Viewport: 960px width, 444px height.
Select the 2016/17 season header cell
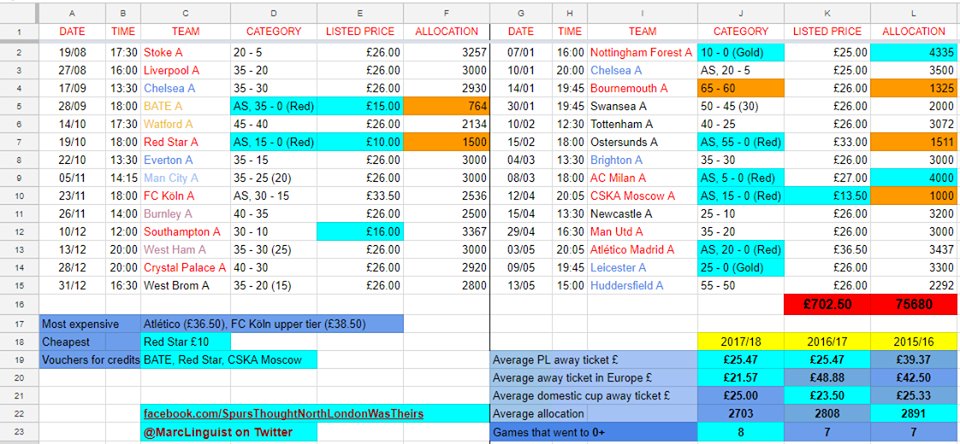click(827, 341)
